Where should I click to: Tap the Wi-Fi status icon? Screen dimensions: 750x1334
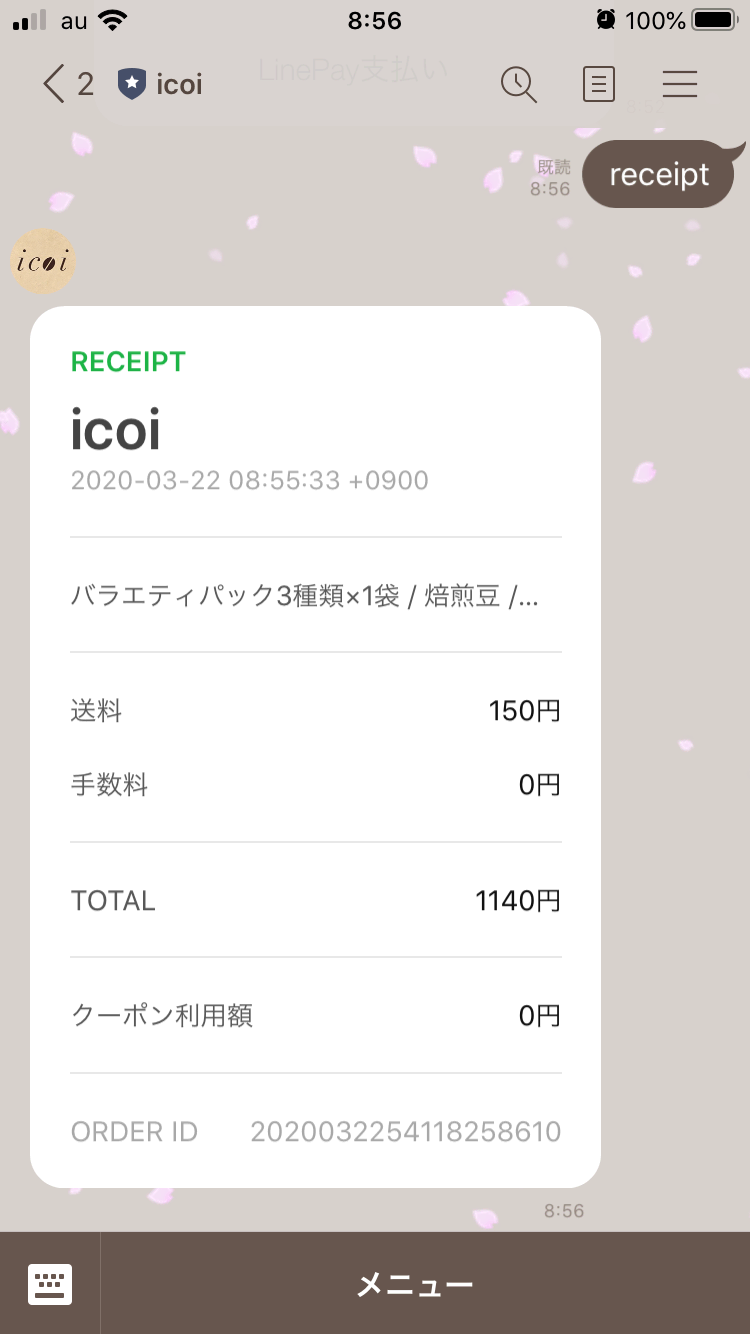[x=114, y=20]
